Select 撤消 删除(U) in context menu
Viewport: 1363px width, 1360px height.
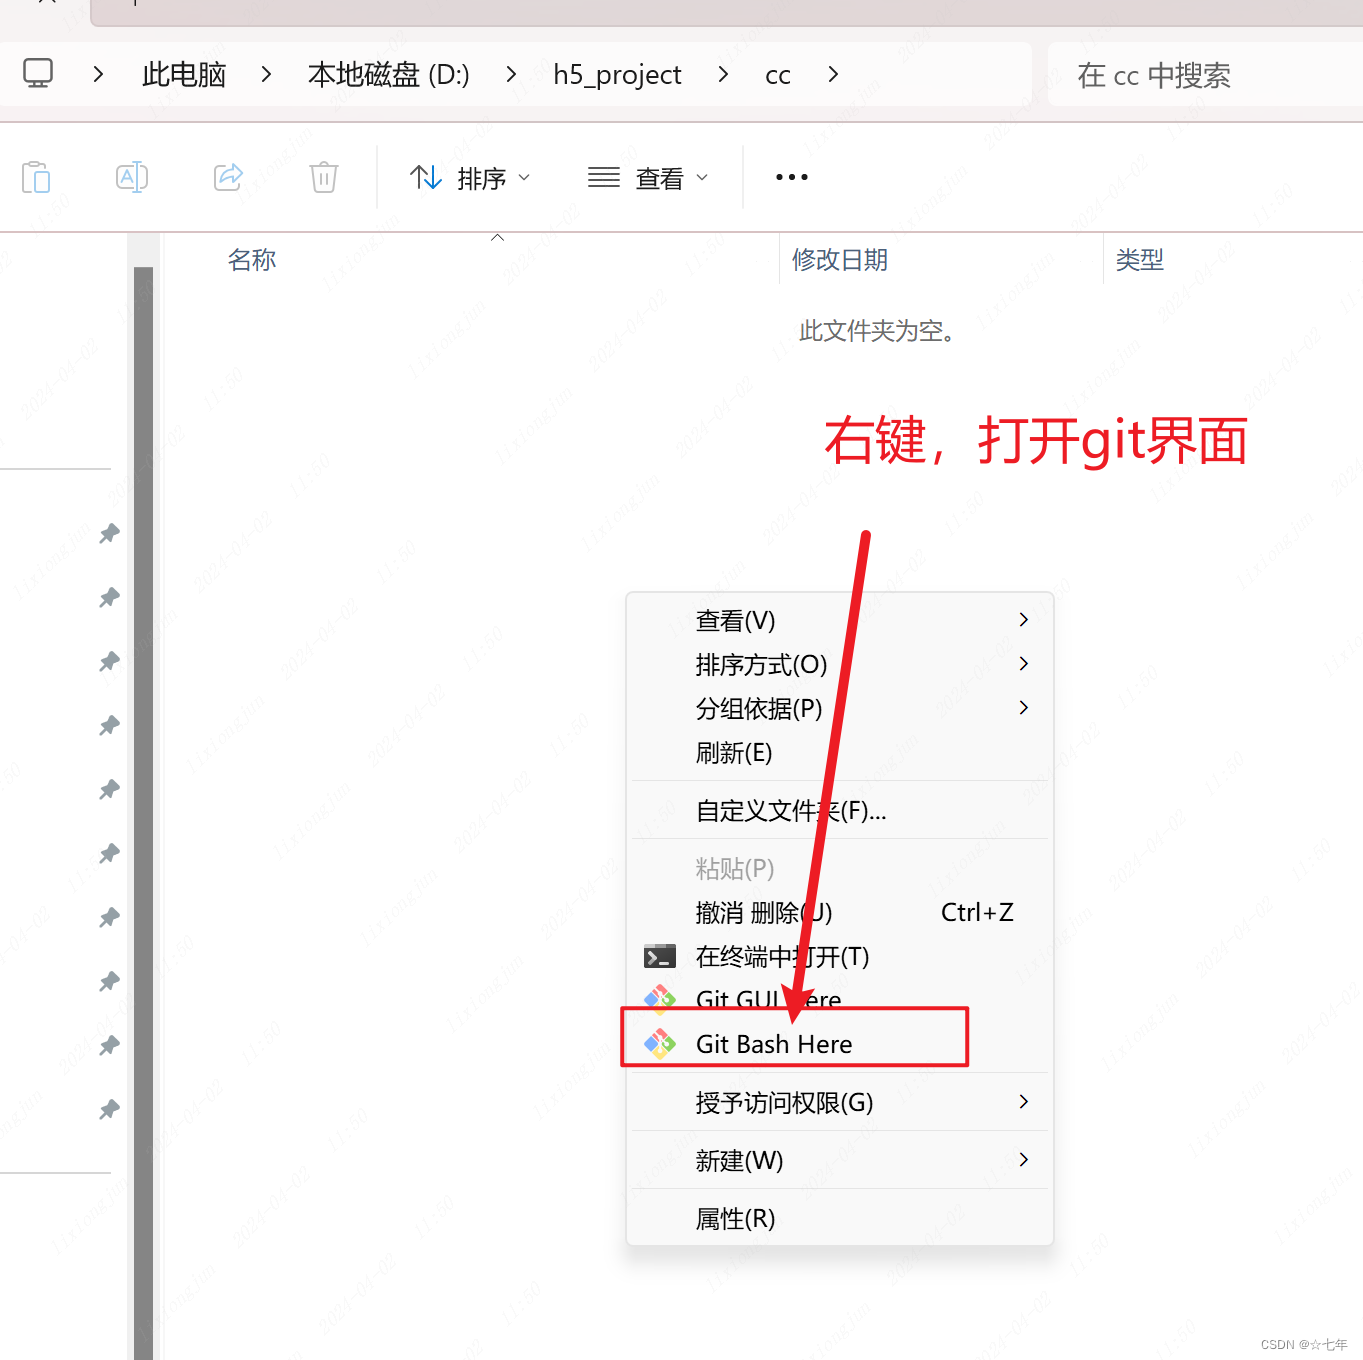[x=840, y=912]
